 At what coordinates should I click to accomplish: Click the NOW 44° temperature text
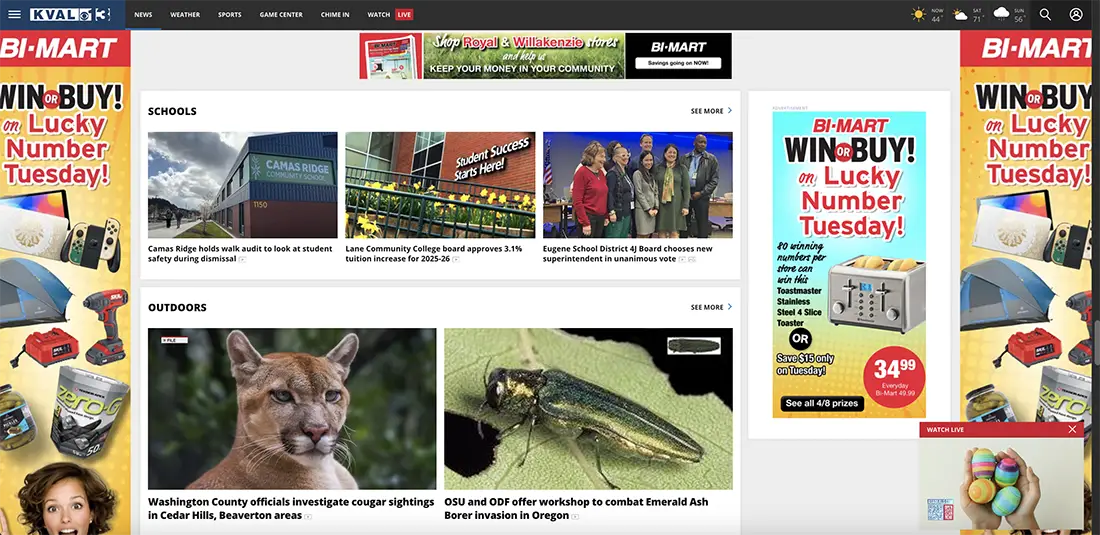[937, 15]
